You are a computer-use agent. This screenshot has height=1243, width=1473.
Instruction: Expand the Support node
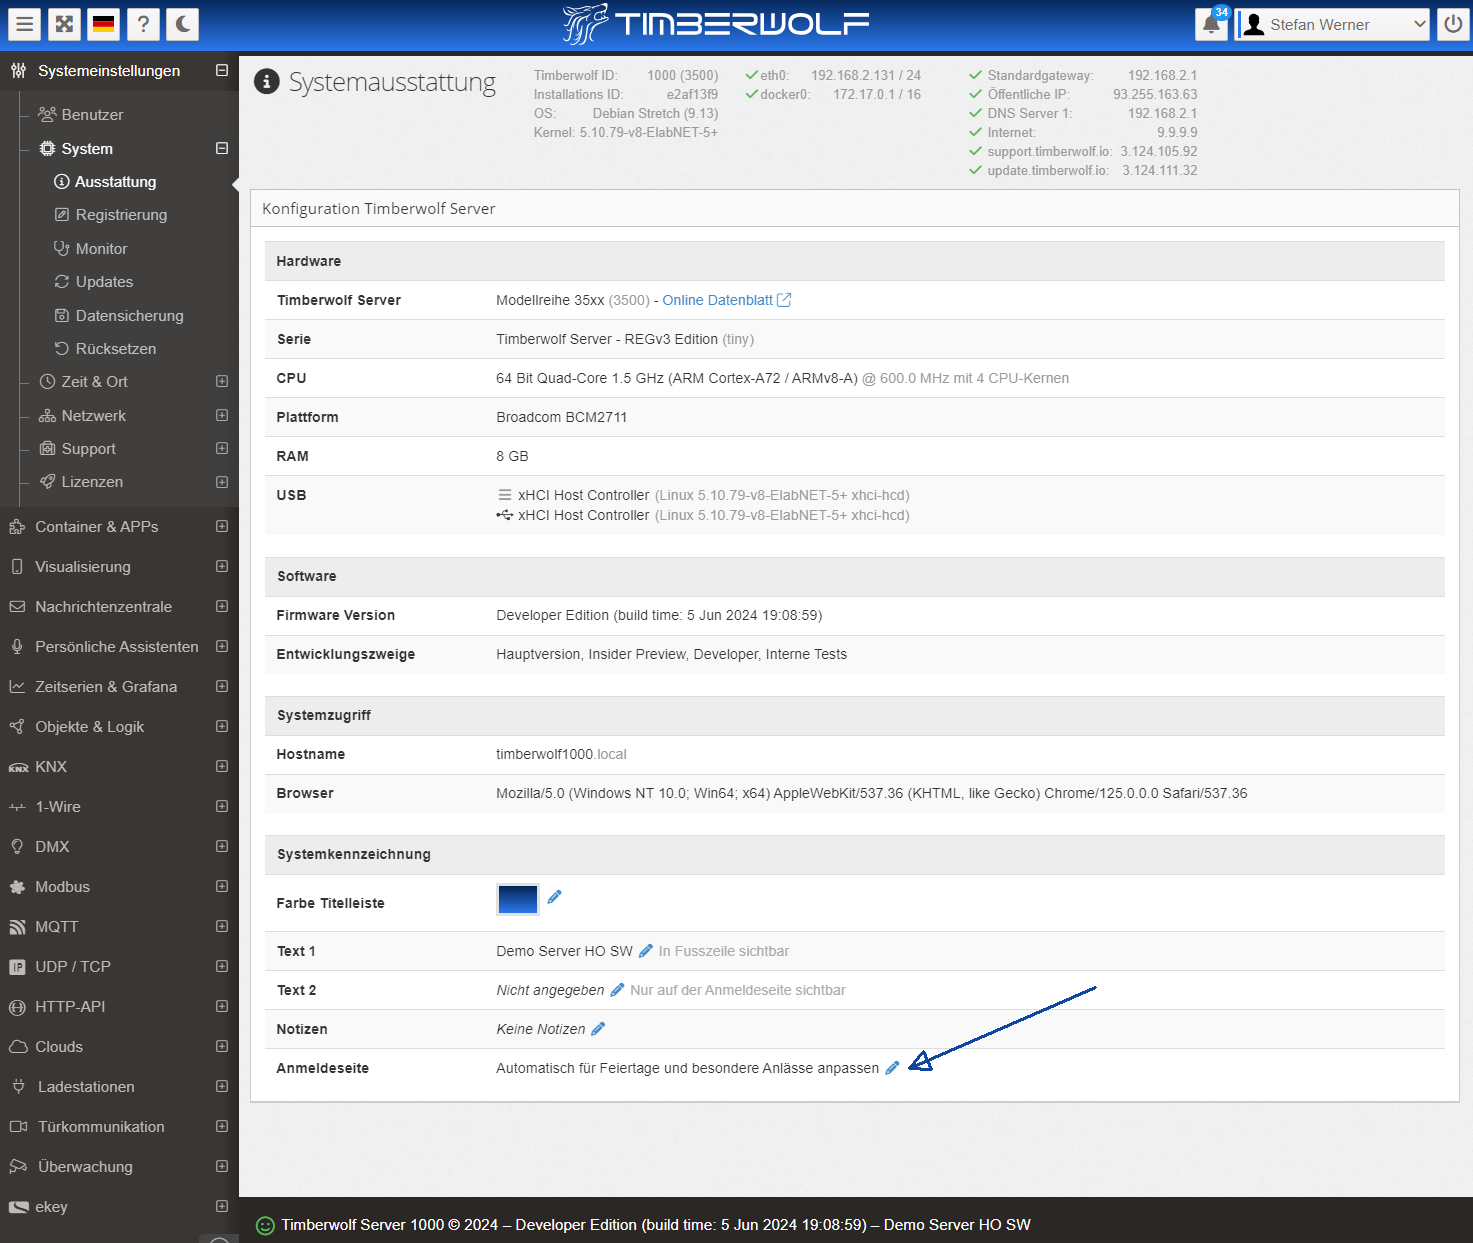tap(222, 449)
